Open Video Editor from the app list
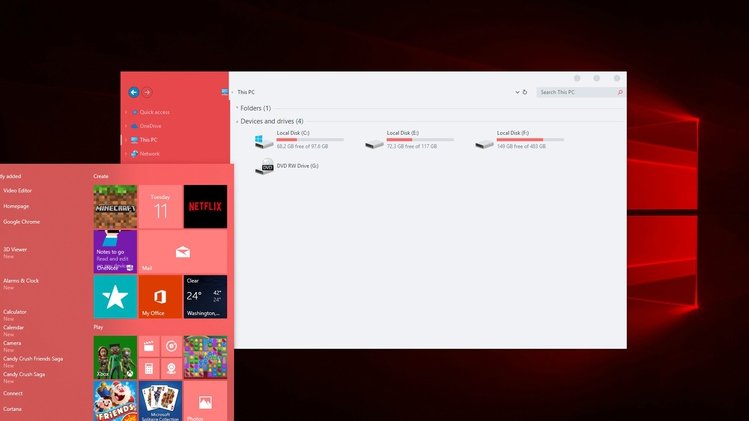The image size is (749, 421). [x=18, y=191]
